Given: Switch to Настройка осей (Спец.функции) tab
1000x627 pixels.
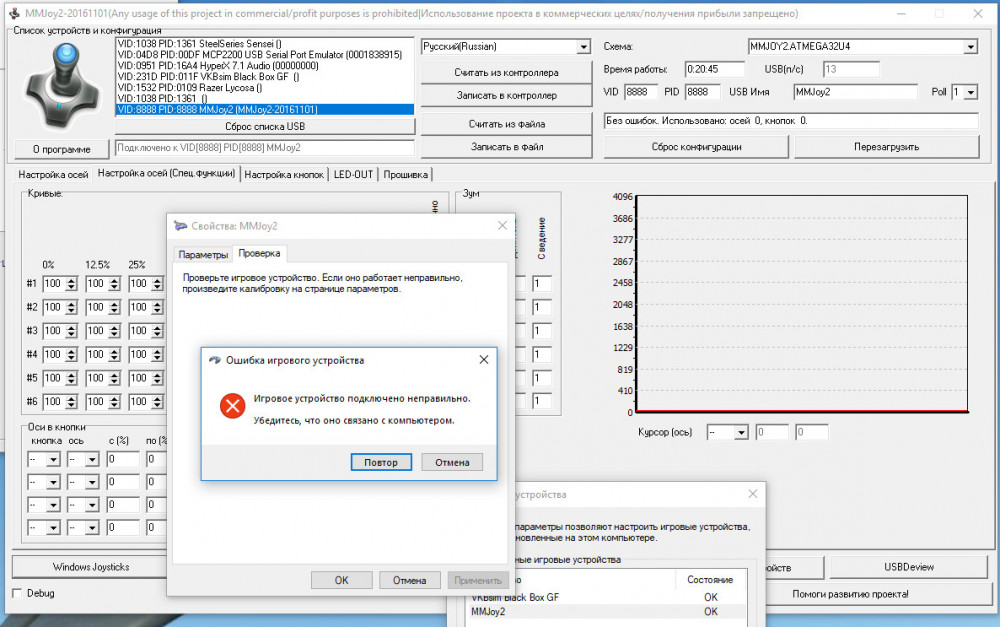Looking at the screenshot, I should point(166,173).
